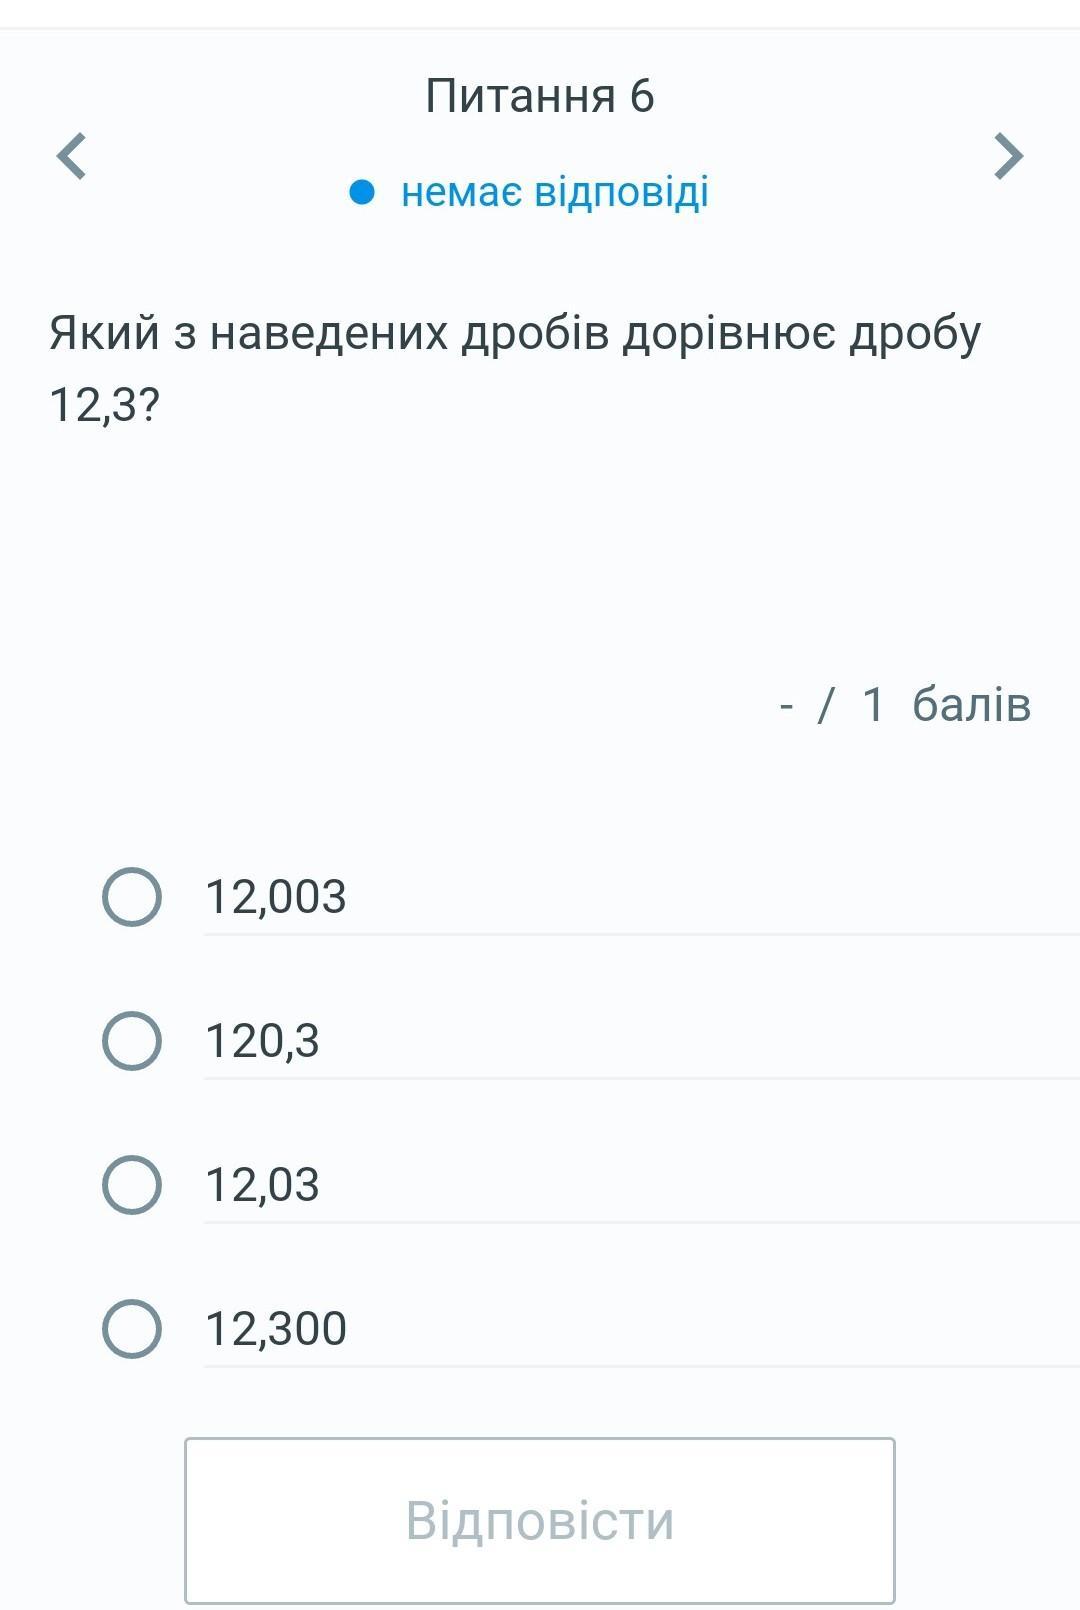The width and height of the screenshot is (1080, 1610).
Task: Click question text starting "Який з наведених"
Action: tap(515, 333)
